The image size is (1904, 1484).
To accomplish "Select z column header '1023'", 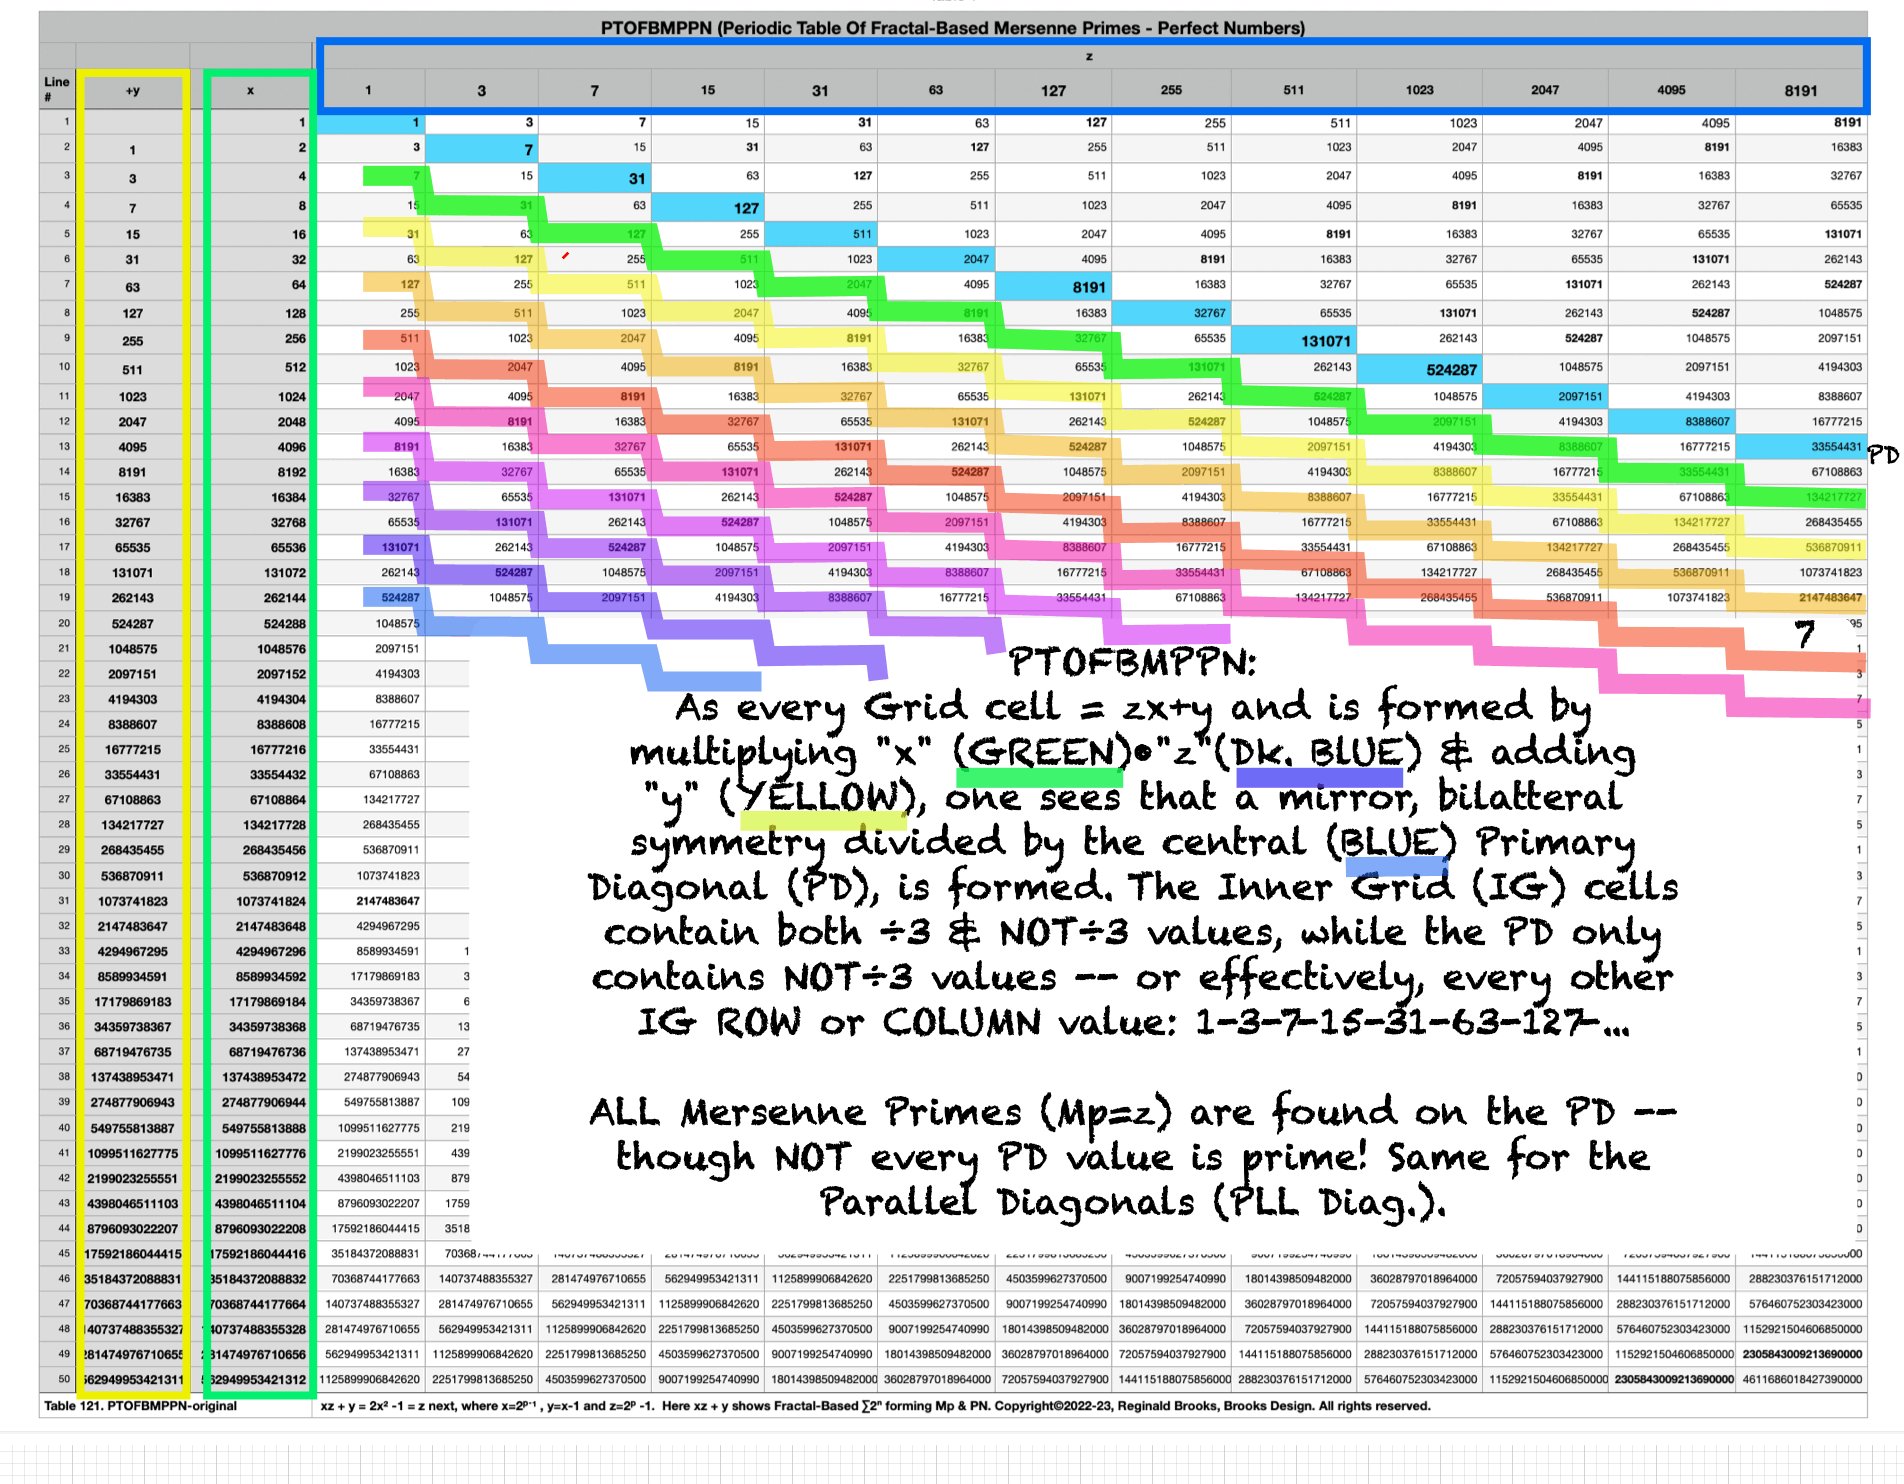I will coord(1419,90).
